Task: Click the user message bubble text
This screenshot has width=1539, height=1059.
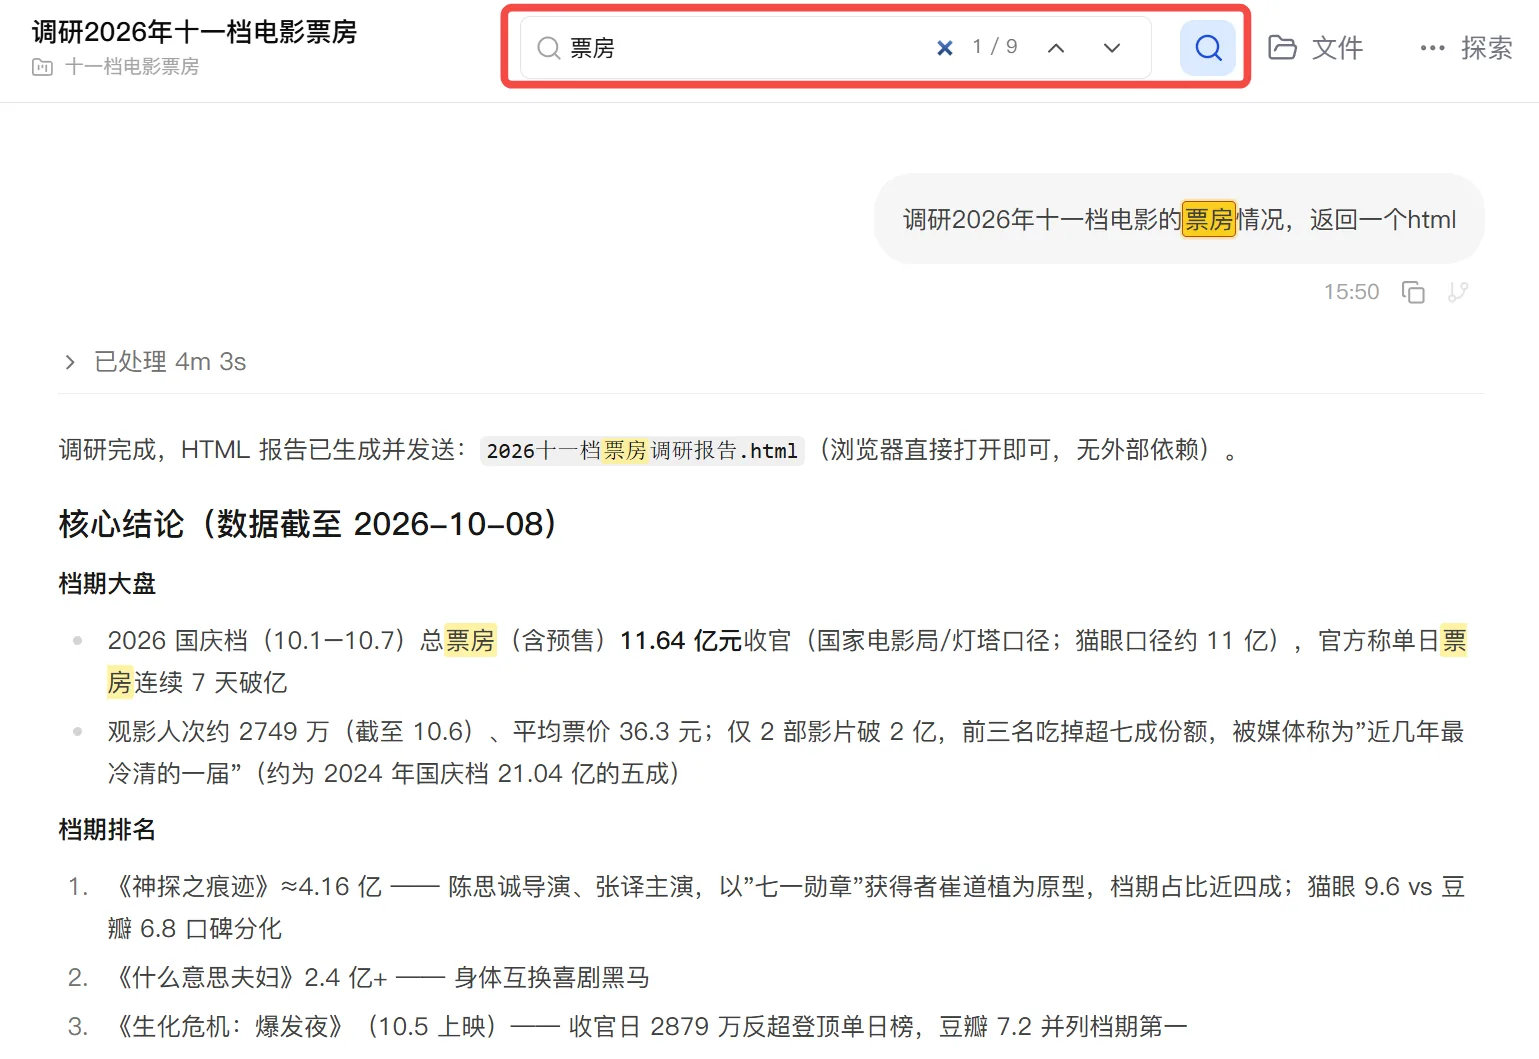Action: coord(1179,220)
